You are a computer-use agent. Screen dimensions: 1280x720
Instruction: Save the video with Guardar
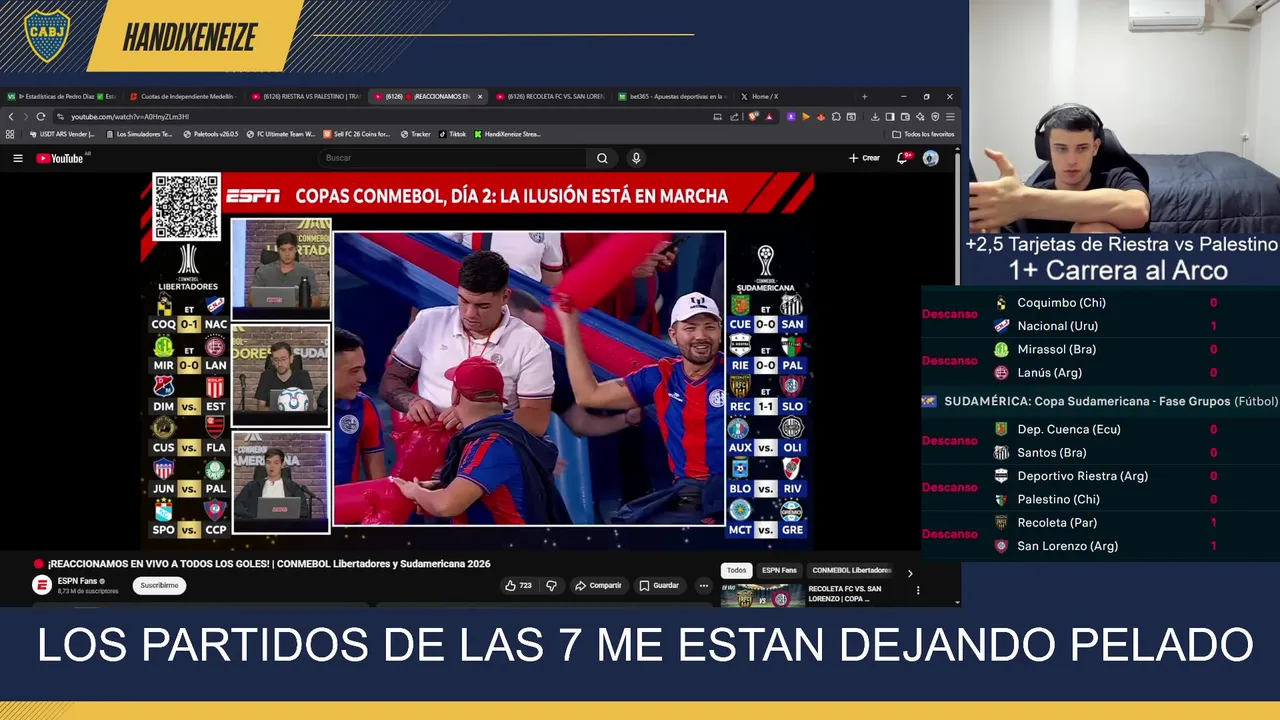[x=659, y=586]
